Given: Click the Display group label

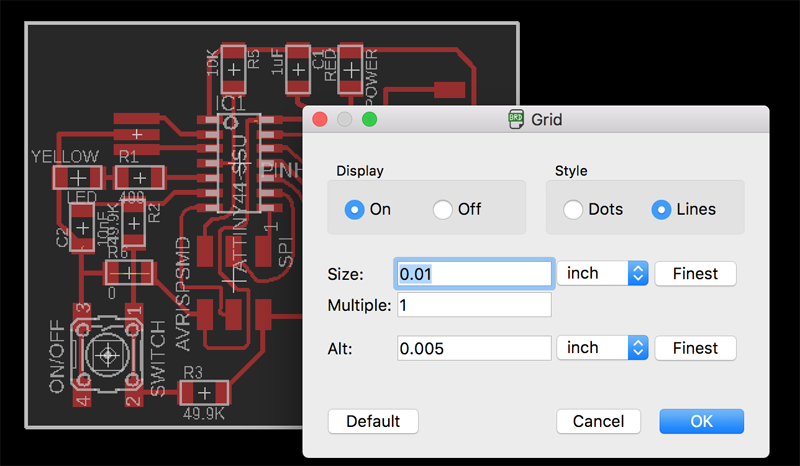Looking at the screenshot, I should (360, 170).
